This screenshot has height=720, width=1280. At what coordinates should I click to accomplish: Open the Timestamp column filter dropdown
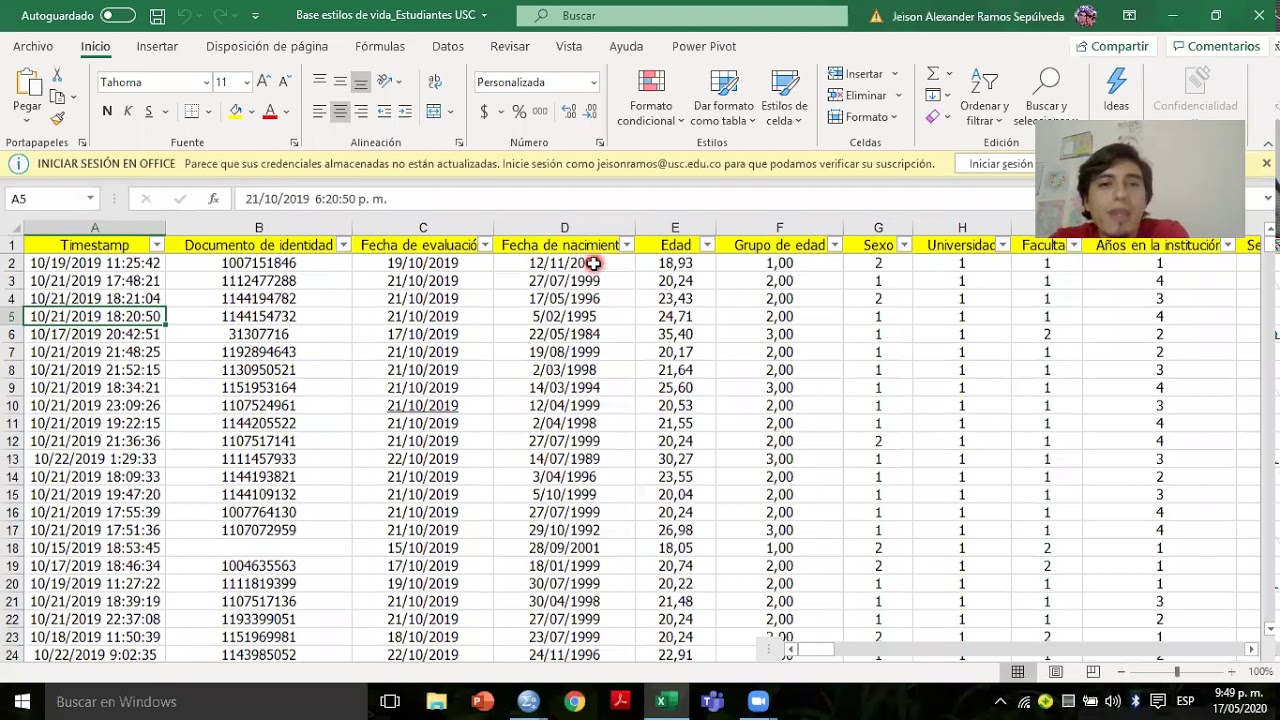tap(156, 245)
